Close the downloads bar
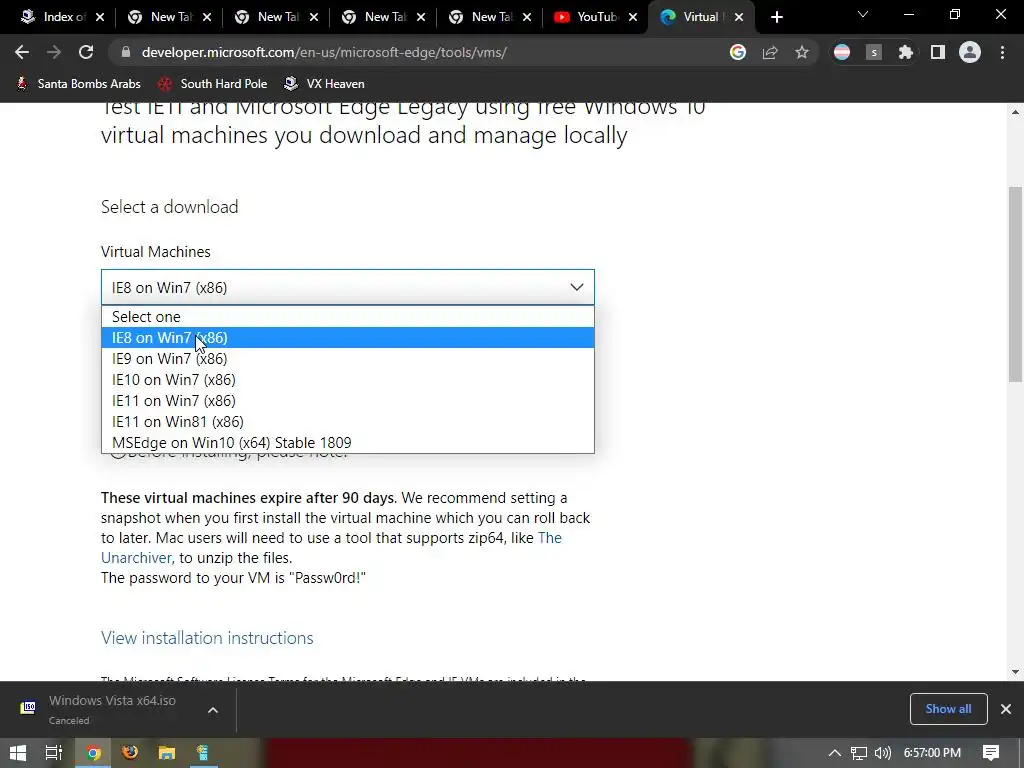1024x768 pixels. [x=1006, y=709]
